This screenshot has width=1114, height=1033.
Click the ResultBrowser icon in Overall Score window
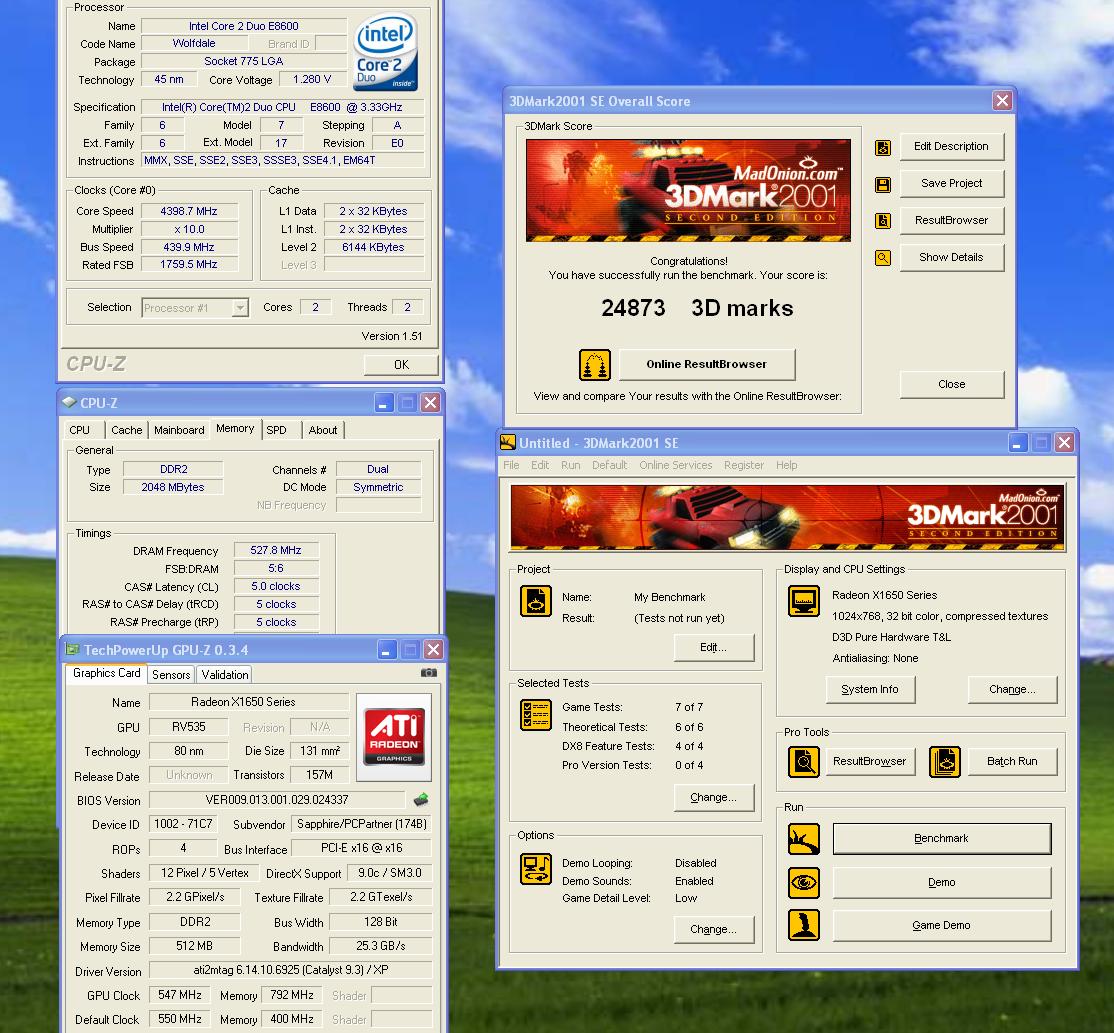882,221
